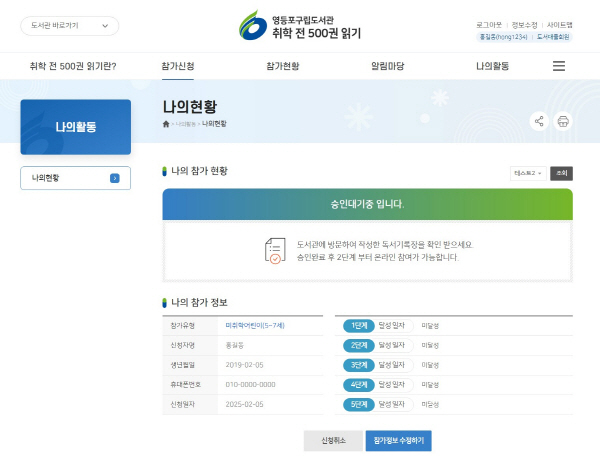Expand the 테스트2 select box

click(527, 173)
